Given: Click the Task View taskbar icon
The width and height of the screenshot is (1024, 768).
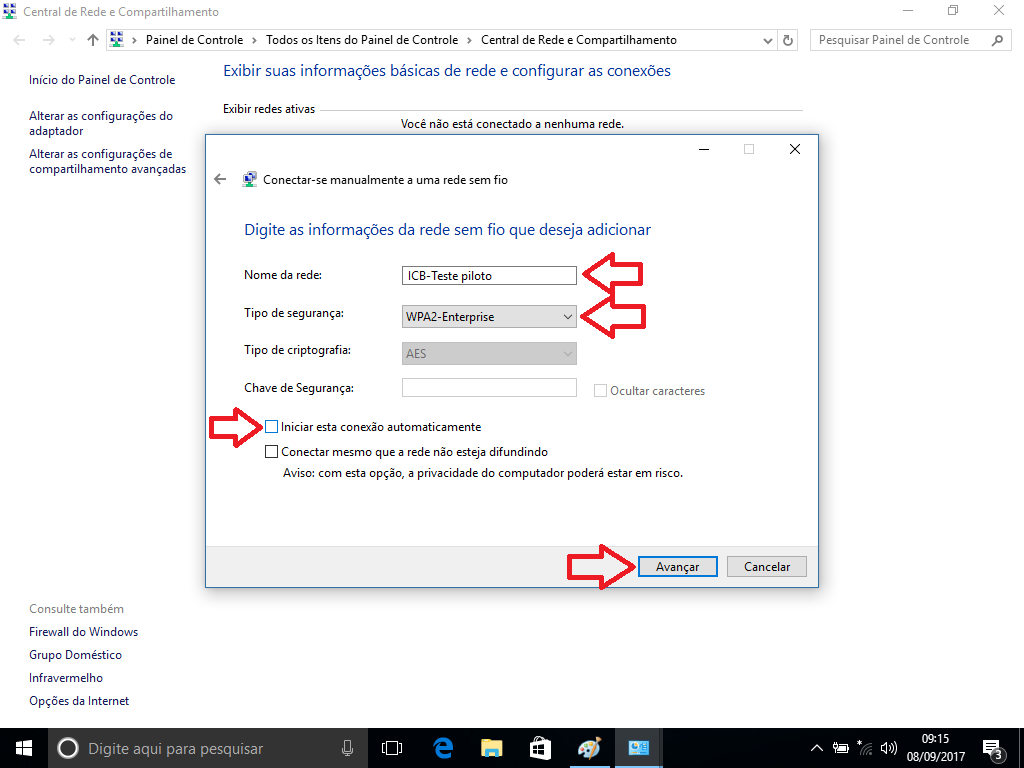Looking at the screenshot, I should click(392, 748).
